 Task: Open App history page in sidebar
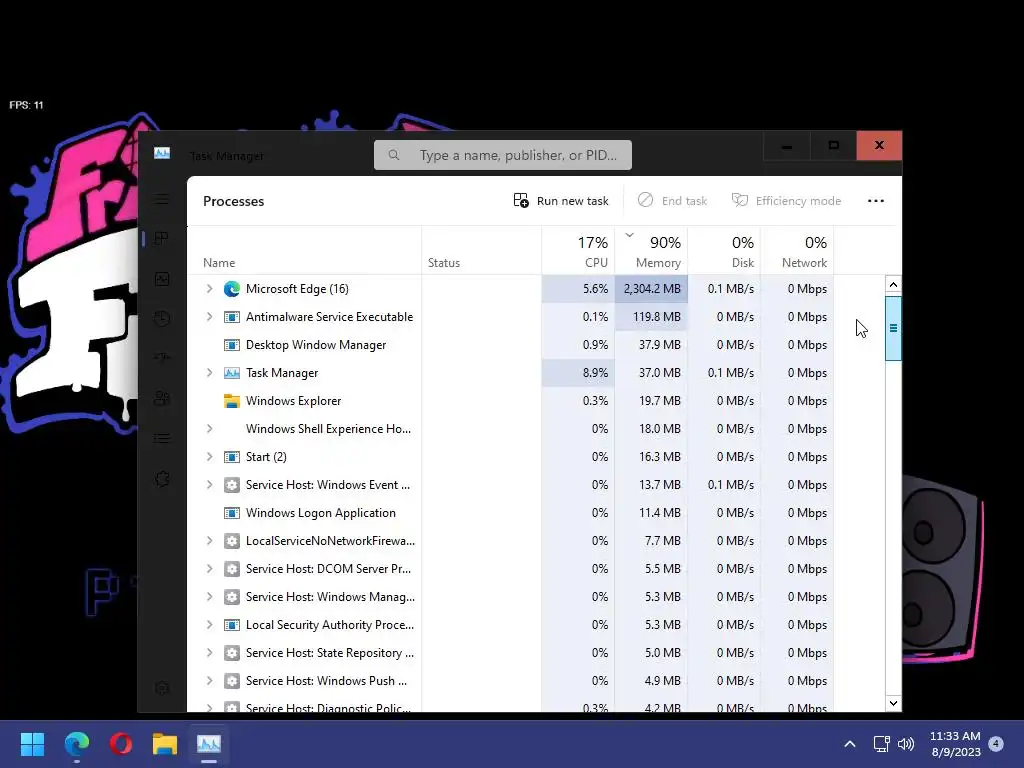pyautogui.click(x=162, y=319)
